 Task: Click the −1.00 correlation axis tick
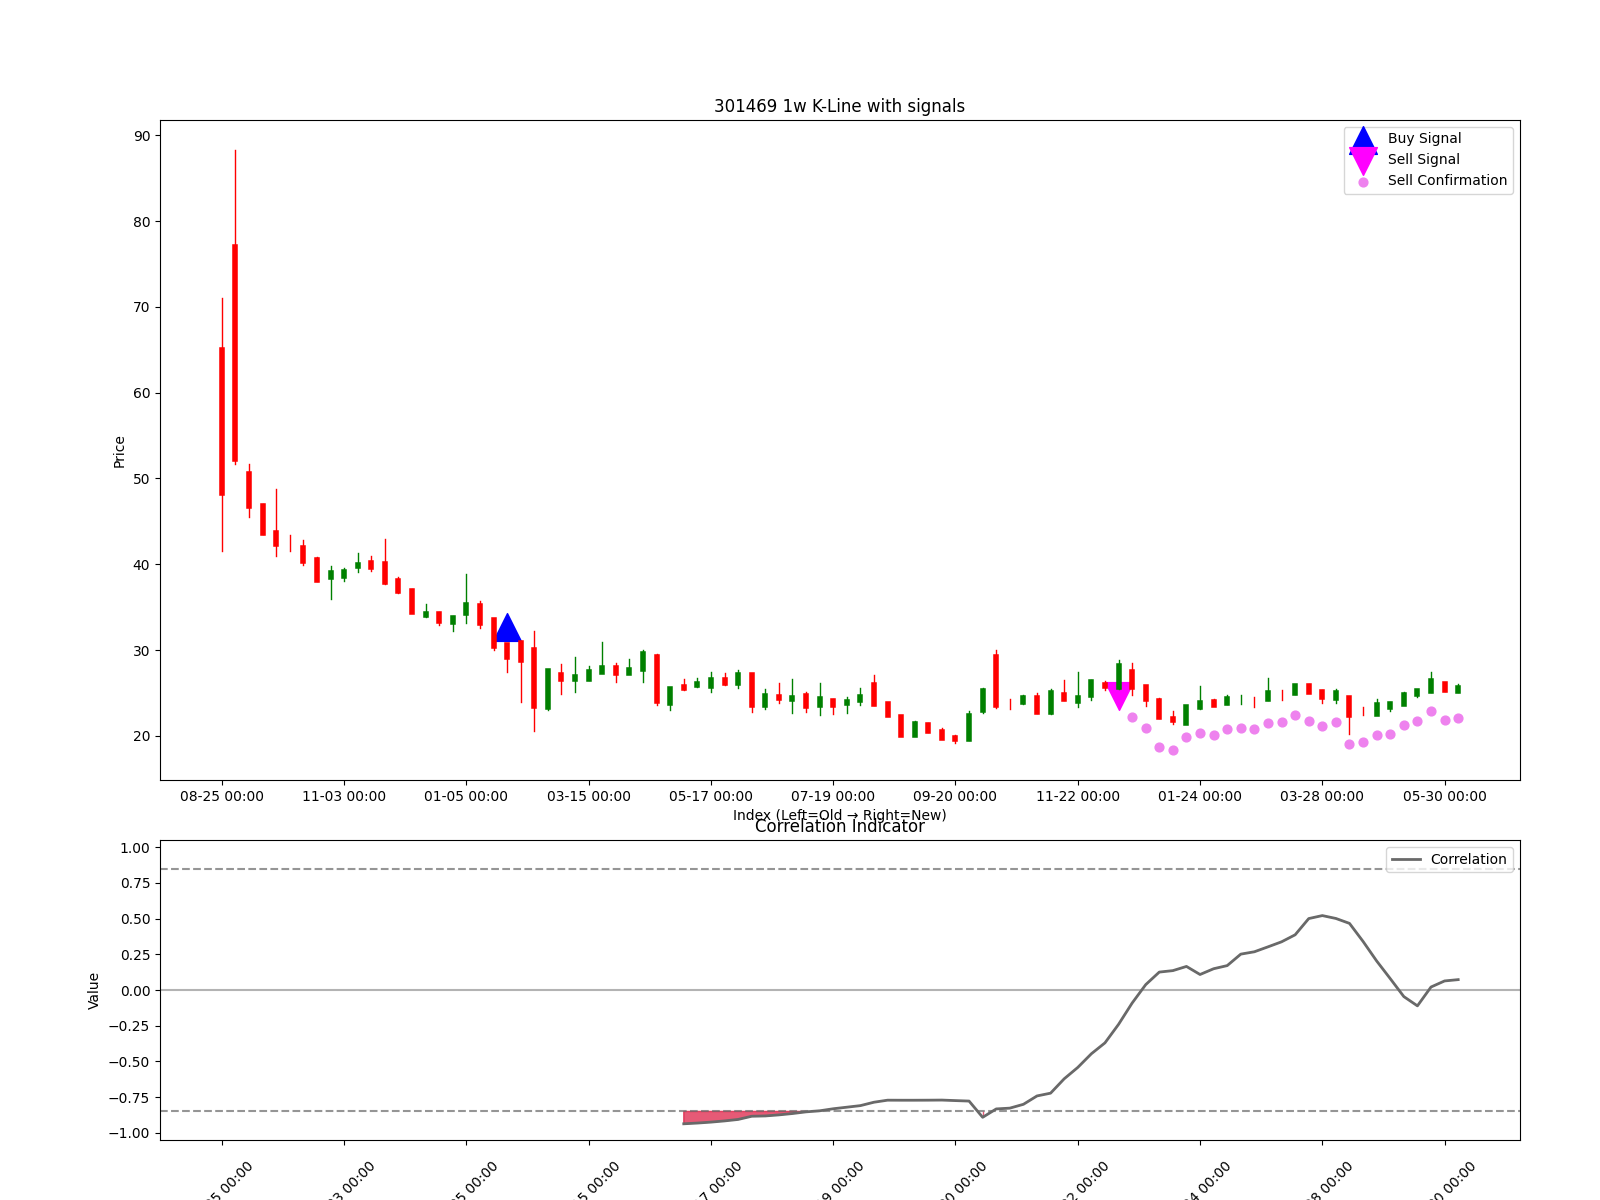click(x=130, y=1133)
